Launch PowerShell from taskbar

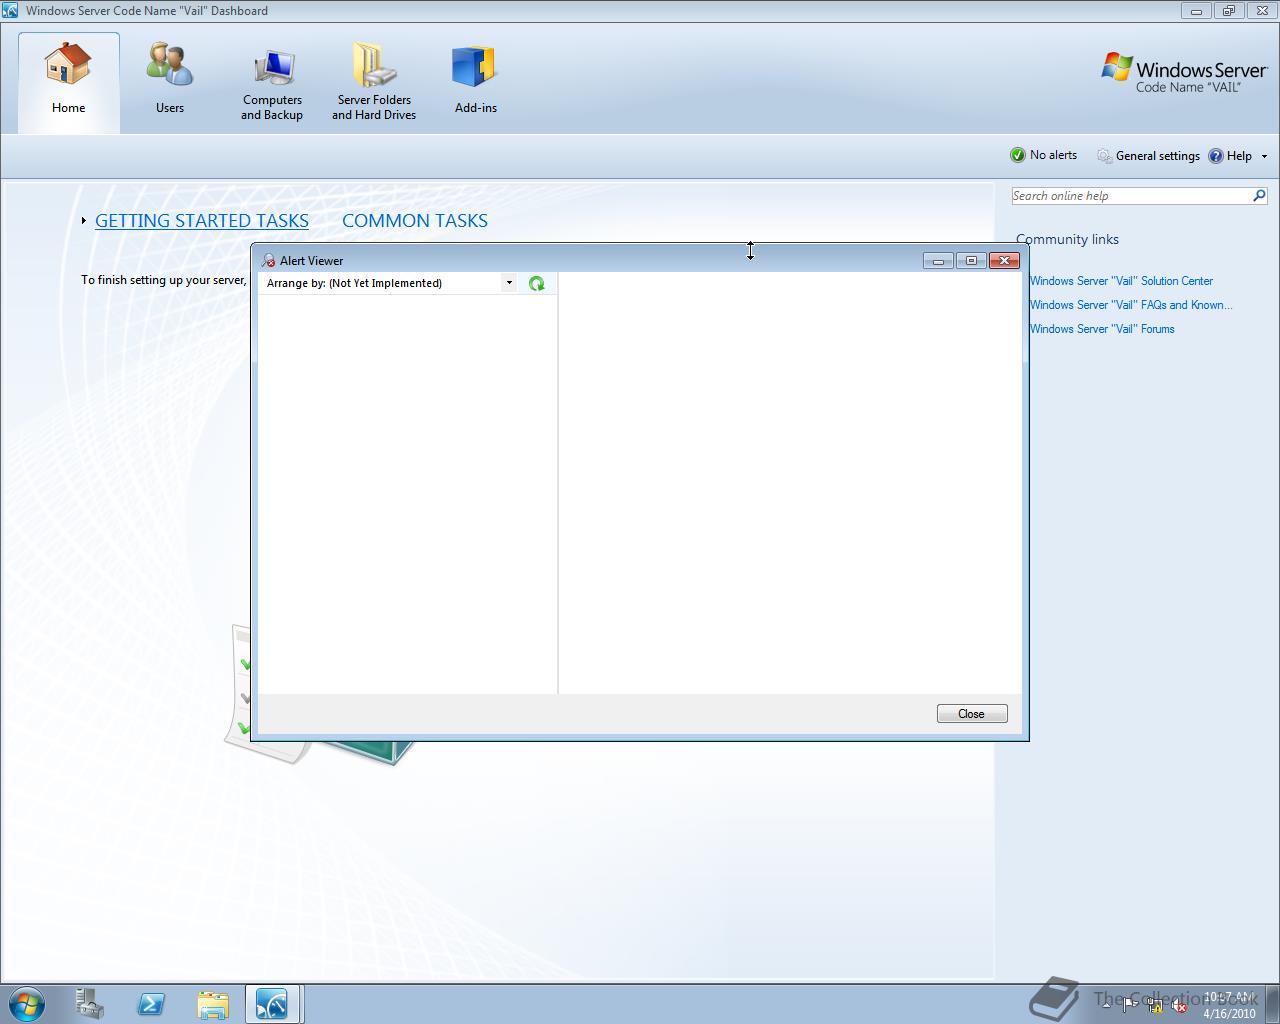coord(151,1003)
